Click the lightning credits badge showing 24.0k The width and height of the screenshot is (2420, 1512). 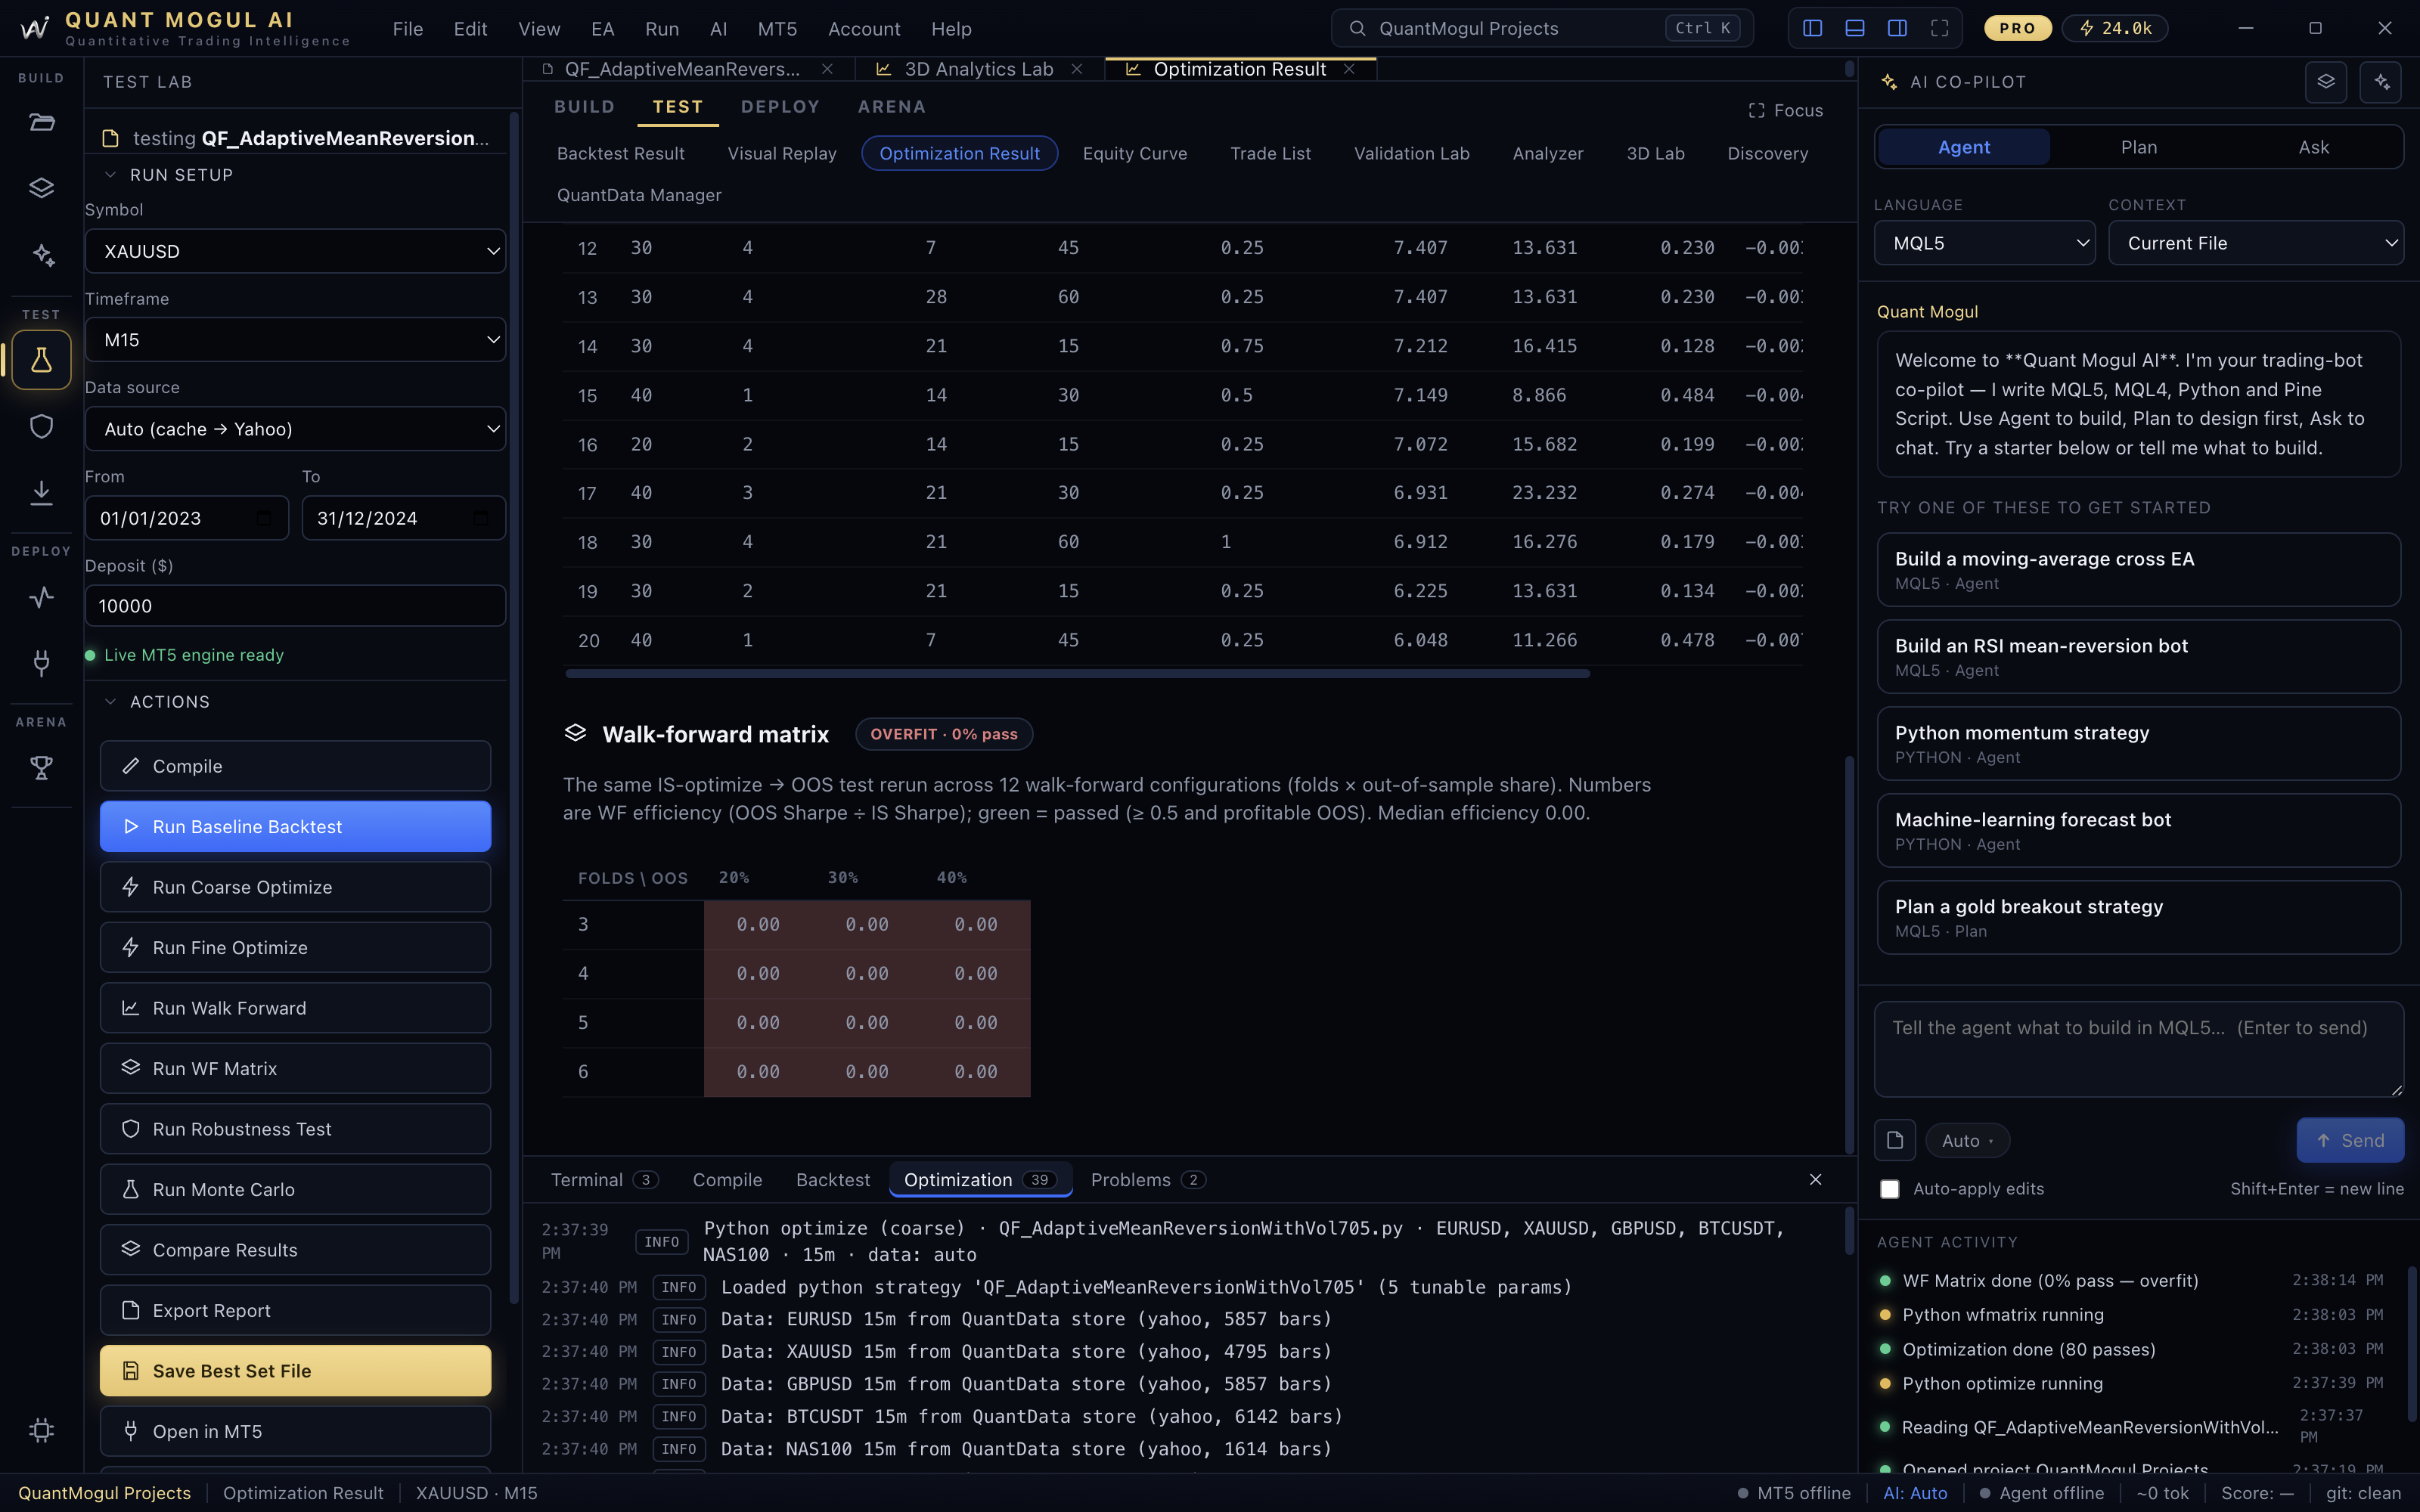(2116, 28)
